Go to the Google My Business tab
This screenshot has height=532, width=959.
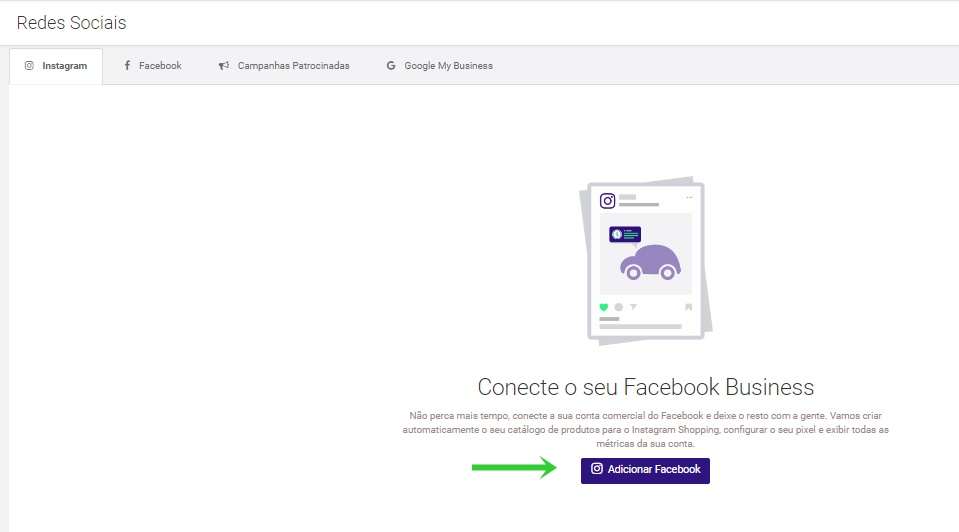439,66
